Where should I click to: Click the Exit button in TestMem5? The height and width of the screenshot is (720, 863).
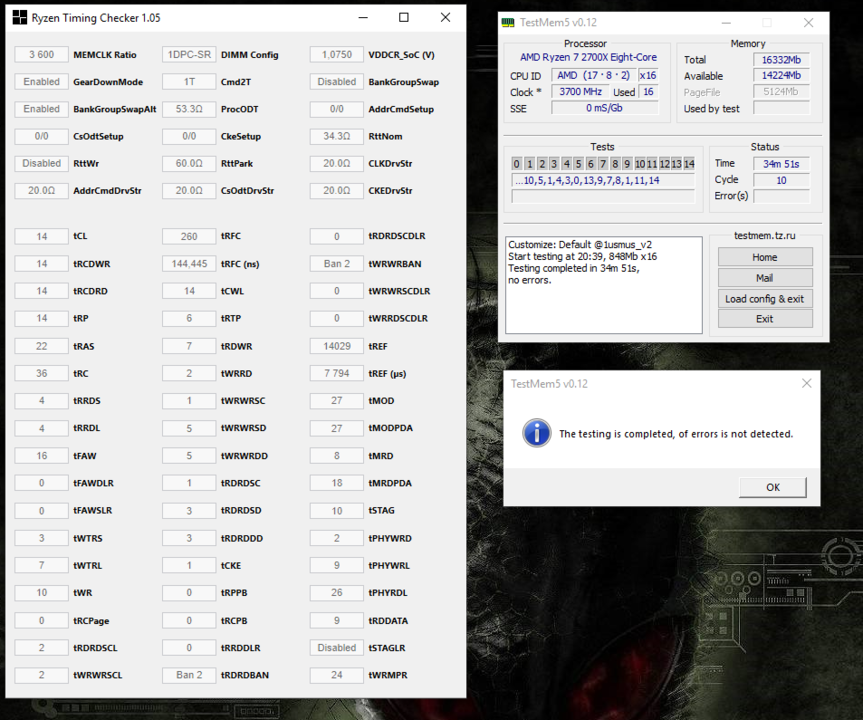click(x=764, y=319)
